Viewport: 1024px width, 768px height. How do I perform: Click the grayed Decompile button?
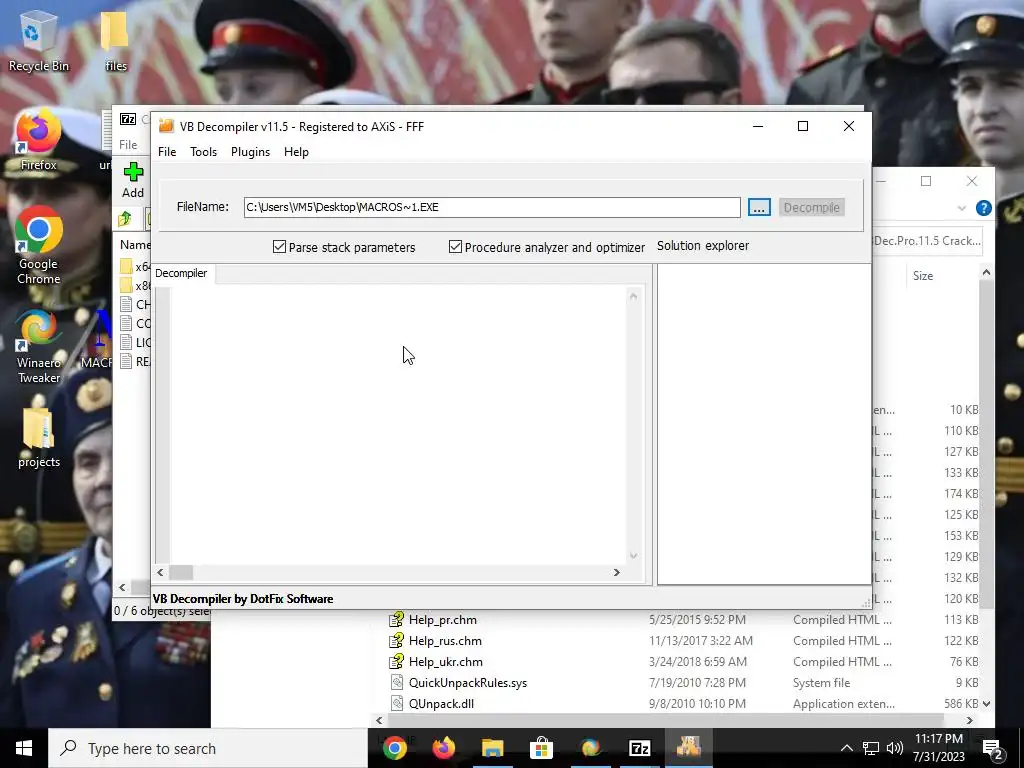pyautogui.click(x=811, y=207)
